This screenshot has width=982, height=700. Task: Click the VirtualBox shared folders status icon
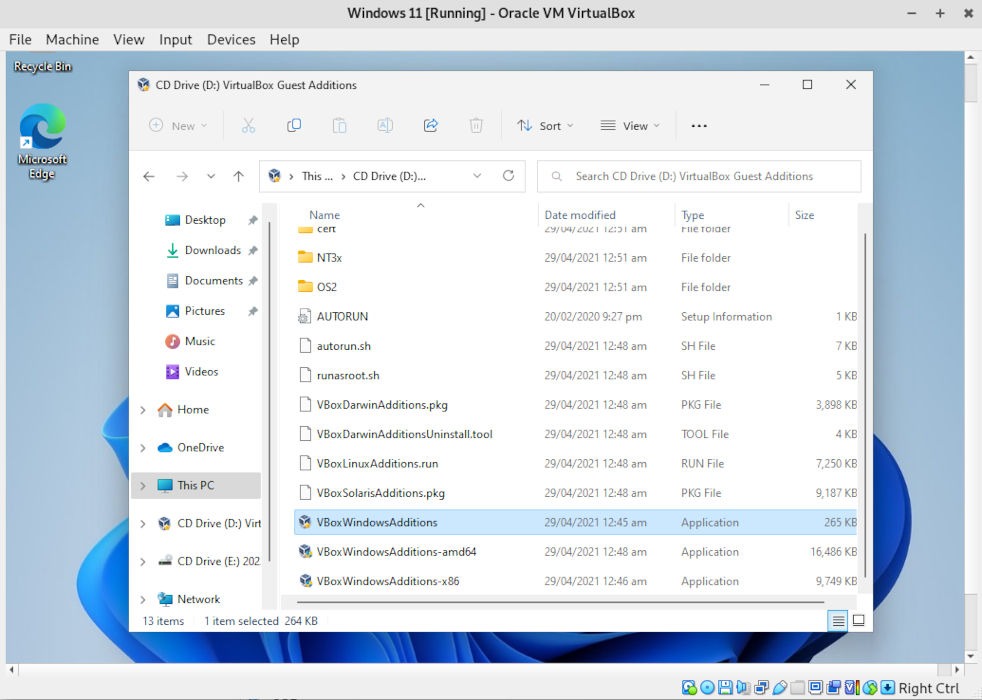pyautogui.click(x=795, y=688)
